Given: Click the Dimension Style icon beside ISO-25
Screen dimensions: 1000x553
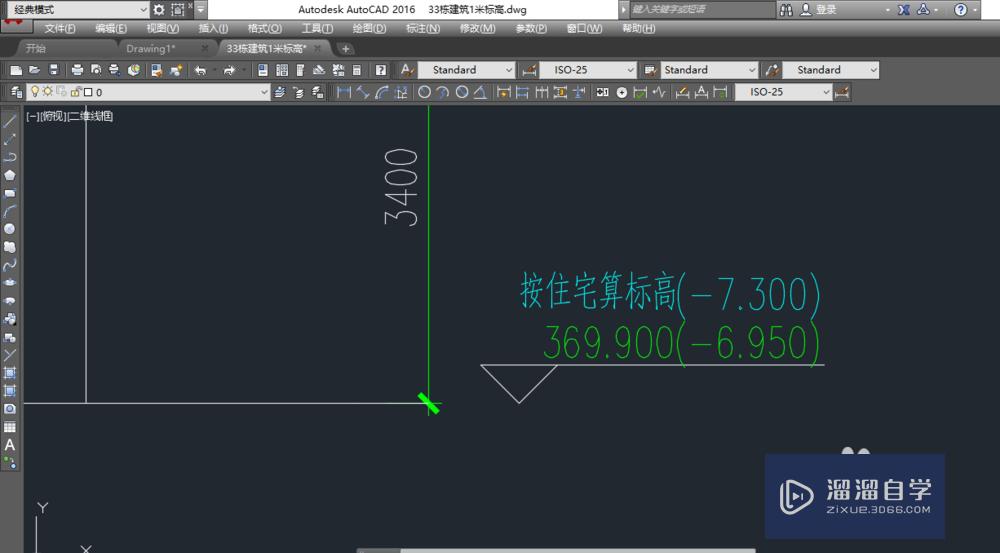Looking at the screenshot, I should [528, 70].
